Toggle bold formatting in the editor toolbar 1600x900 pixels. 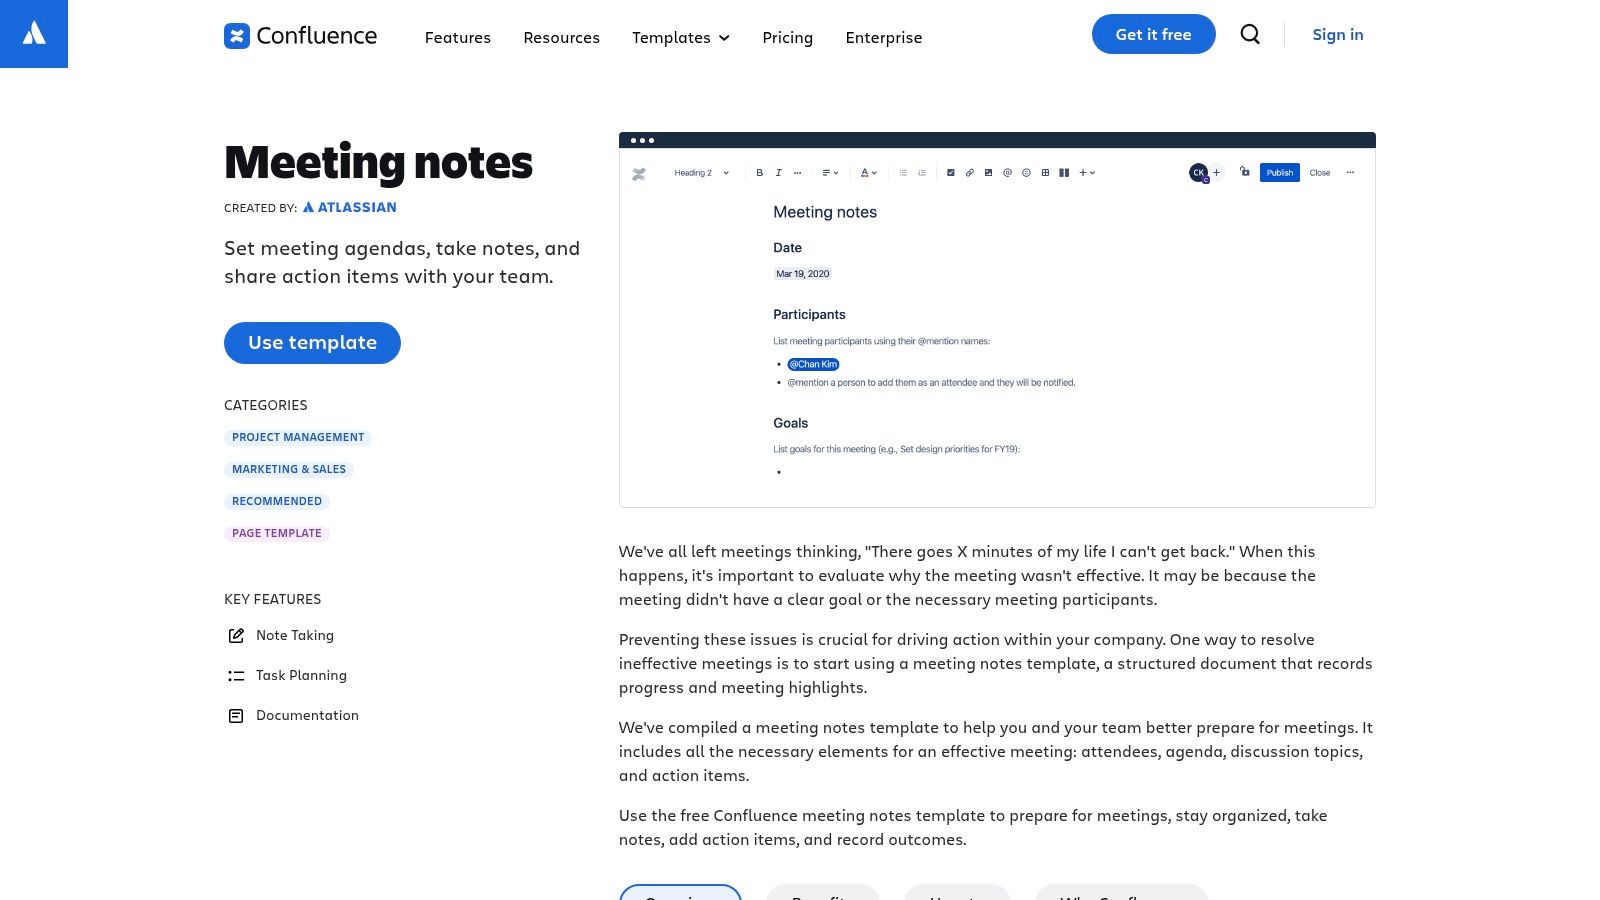(x=759, y=172)
